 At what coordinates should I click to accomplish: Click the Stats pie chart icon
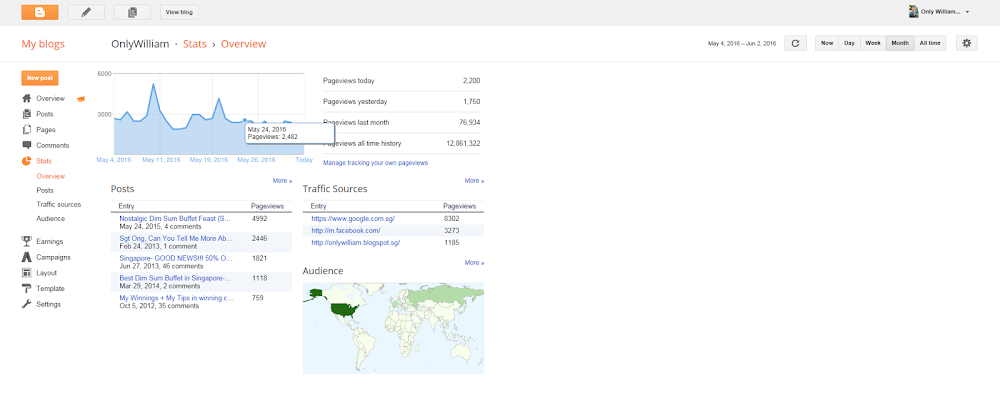26,161
